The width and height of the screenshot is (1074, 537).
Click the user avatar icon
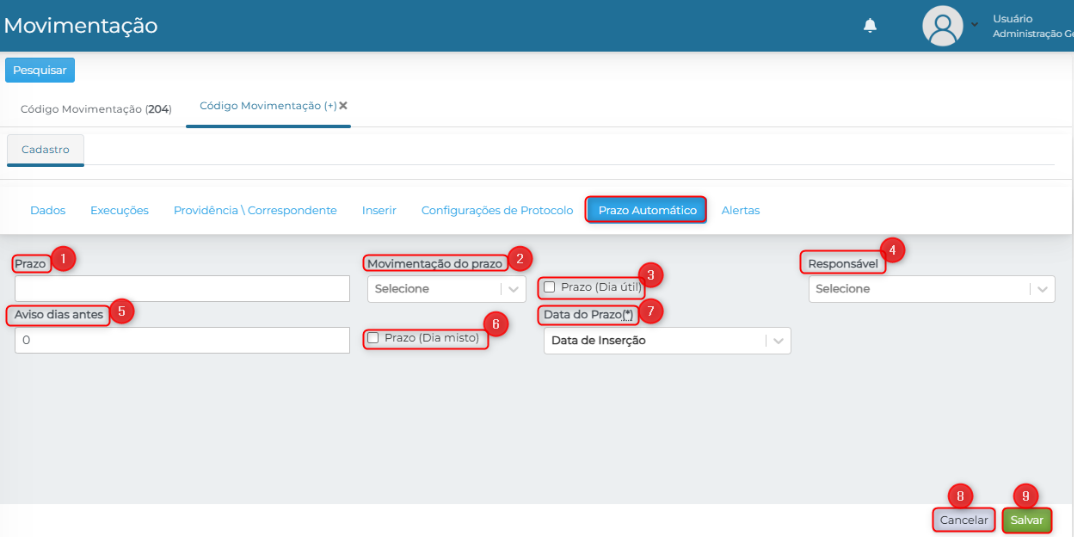pos(943,26)
